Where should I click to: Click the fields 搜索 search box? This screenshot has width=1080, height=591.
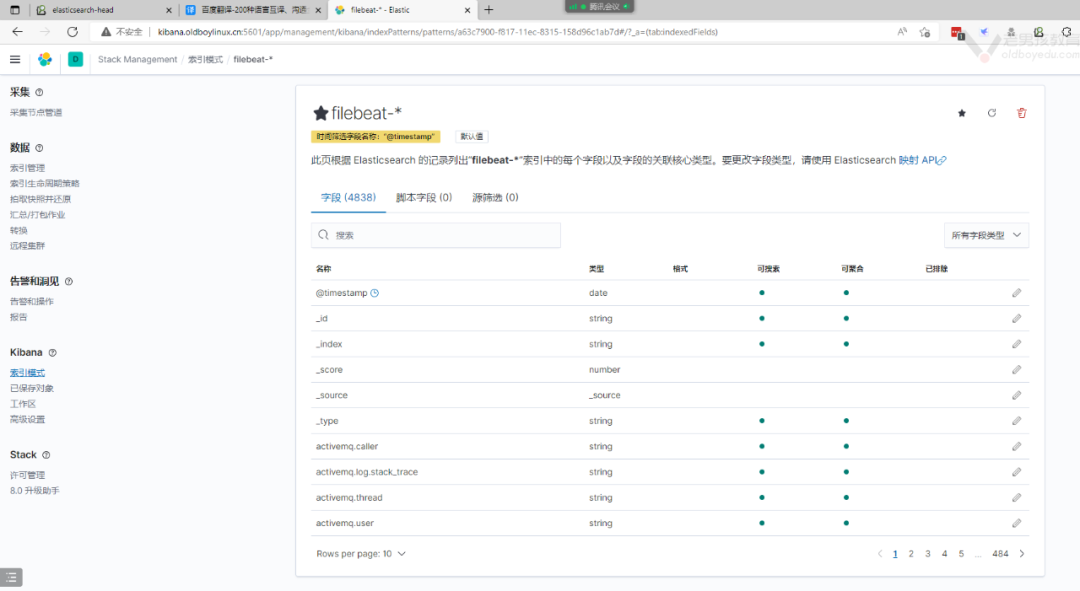click(x=436, y=236)
